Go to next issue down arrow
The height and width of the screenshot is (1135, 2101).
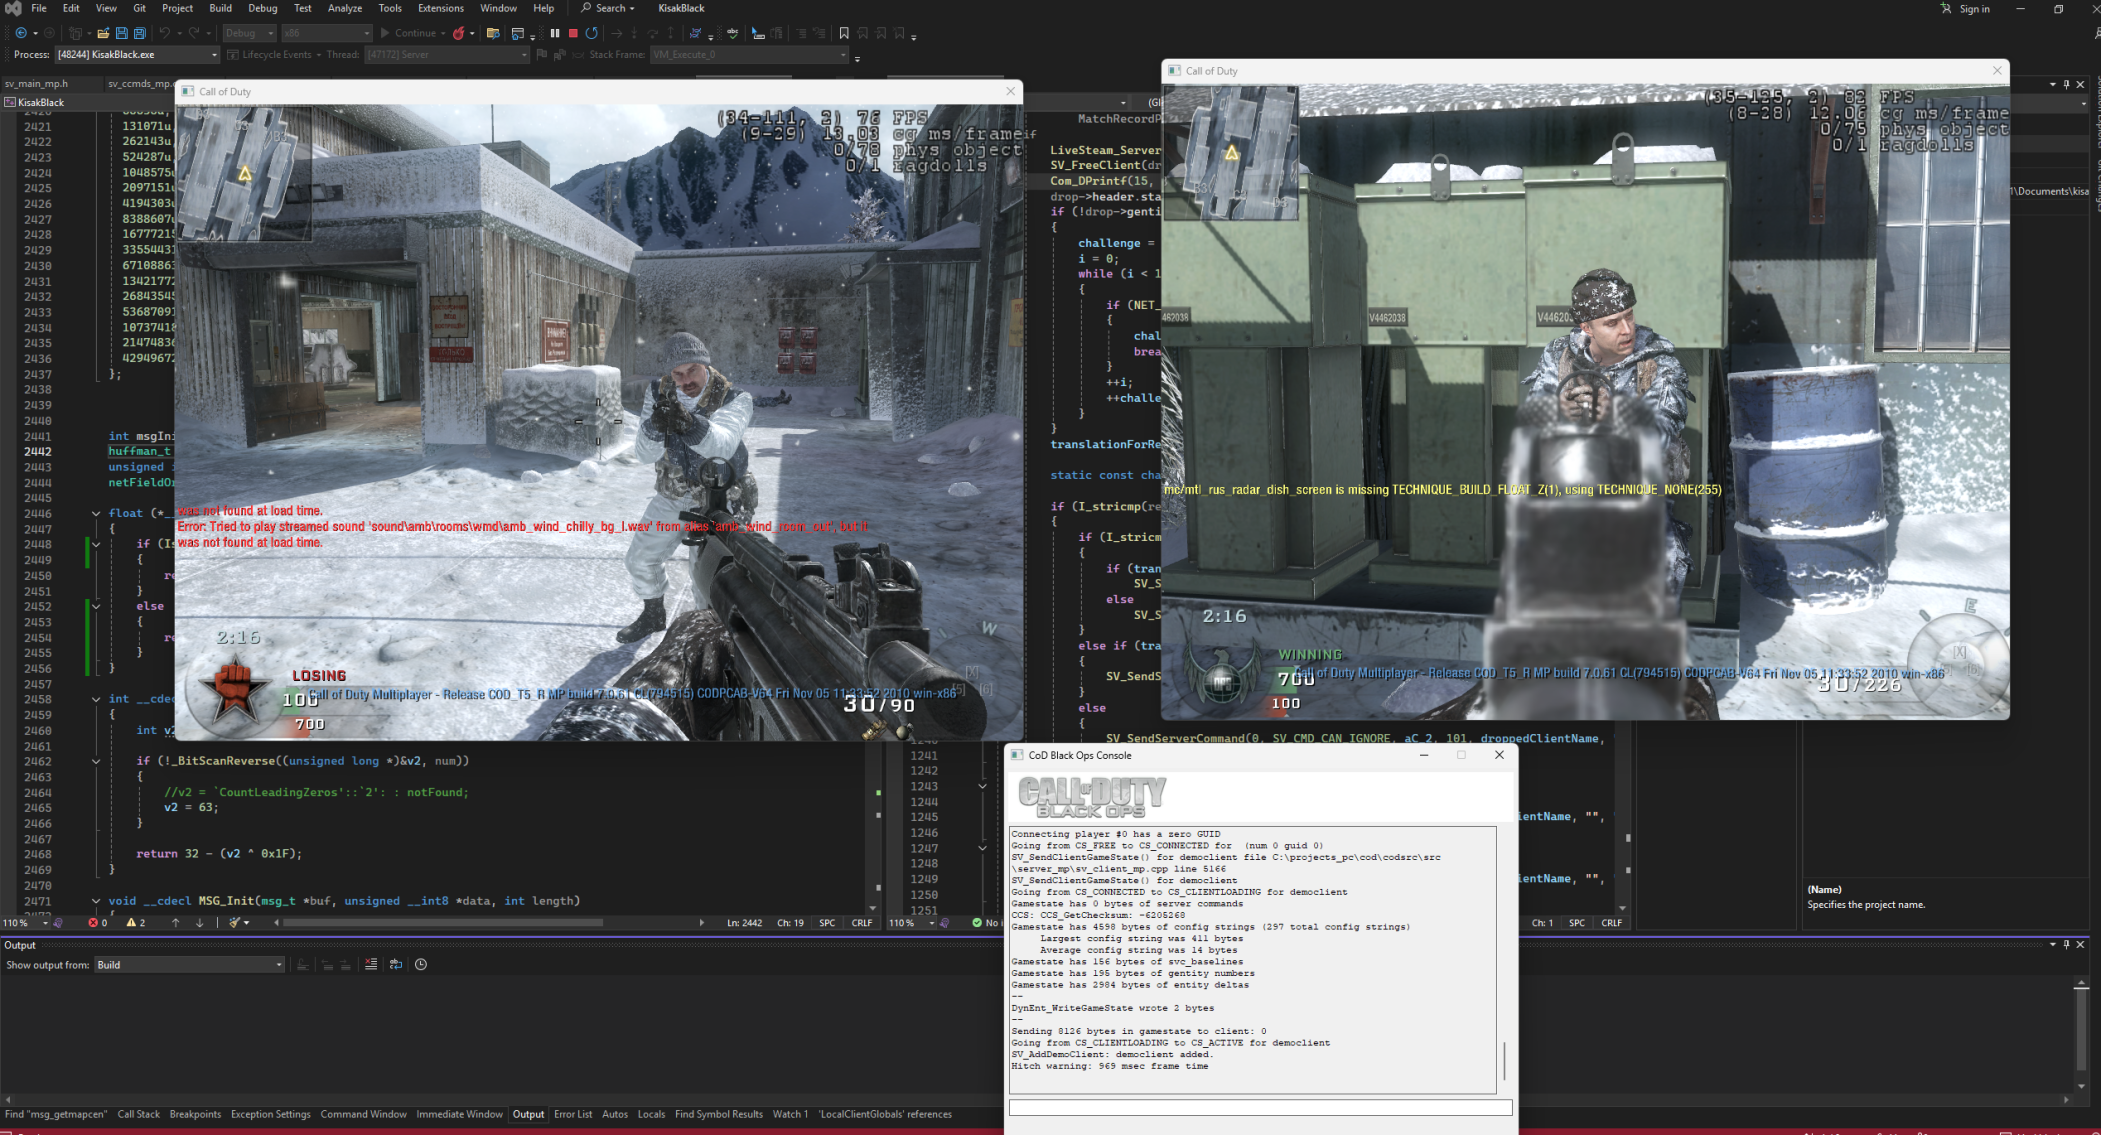199,923
